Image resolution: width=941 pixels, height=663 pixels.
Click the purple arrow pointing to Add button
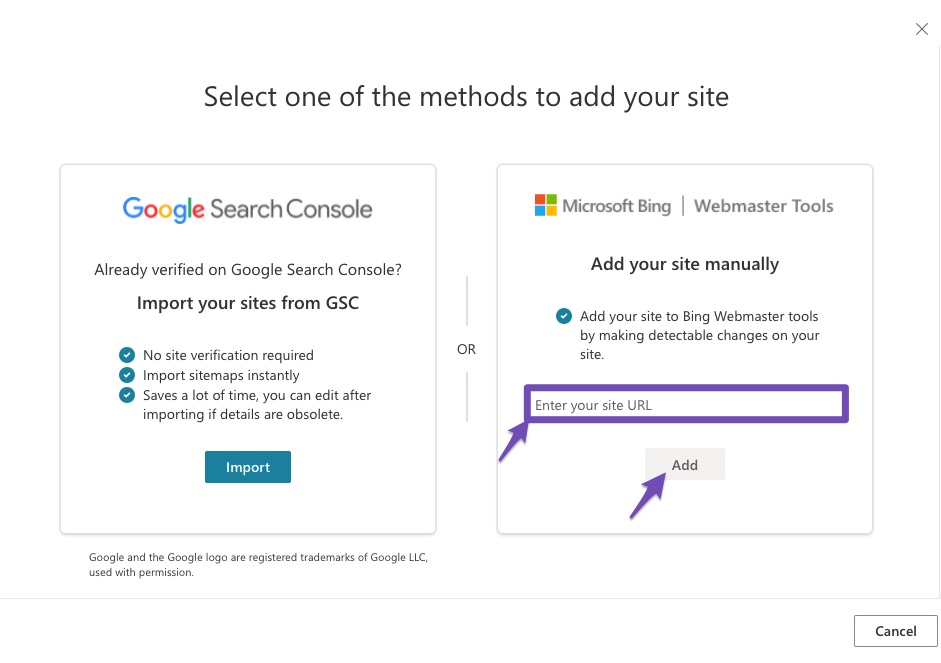click(648, 497)
